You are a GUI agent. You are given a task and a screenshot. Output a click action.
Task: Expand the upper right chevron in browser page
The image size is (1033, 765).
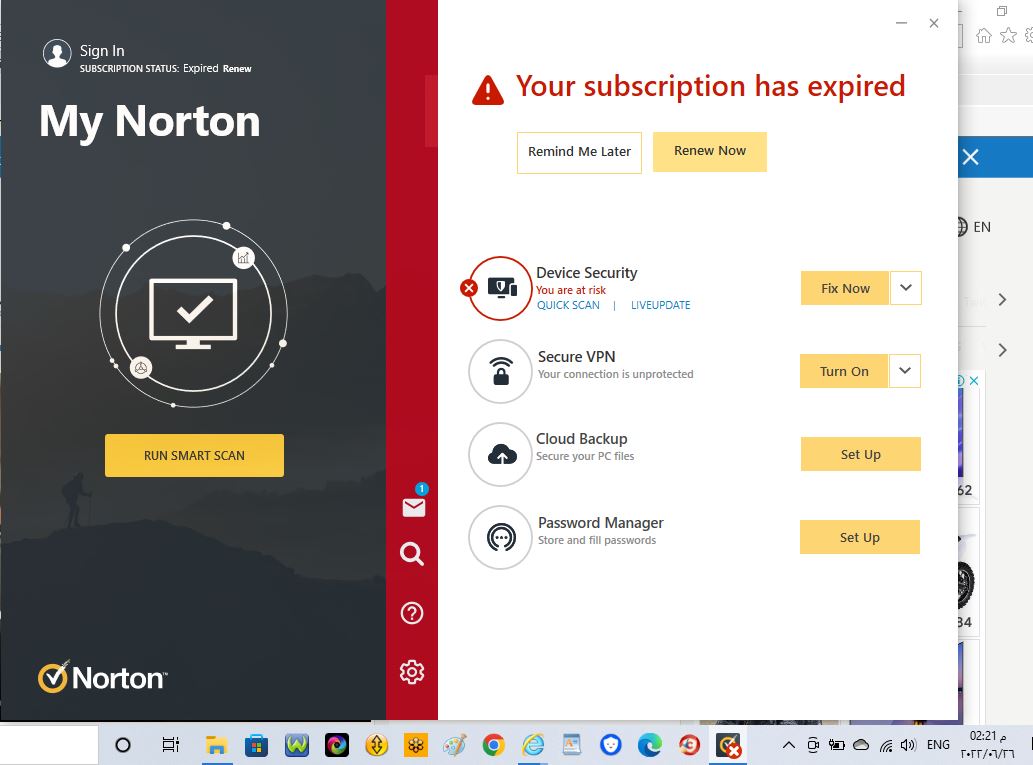1002,300
